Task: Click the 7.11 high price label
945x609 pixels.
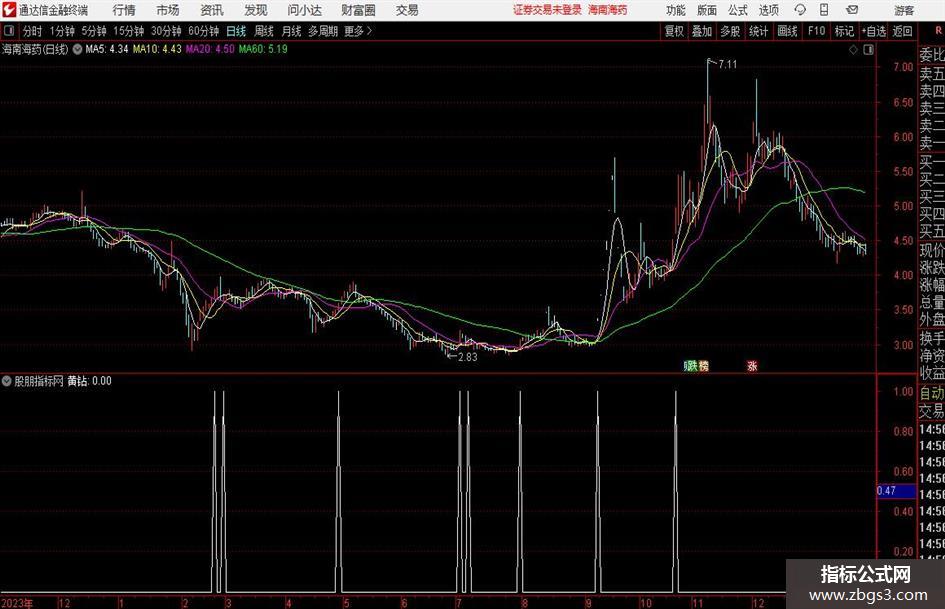Action: click(x=727, y=65)
